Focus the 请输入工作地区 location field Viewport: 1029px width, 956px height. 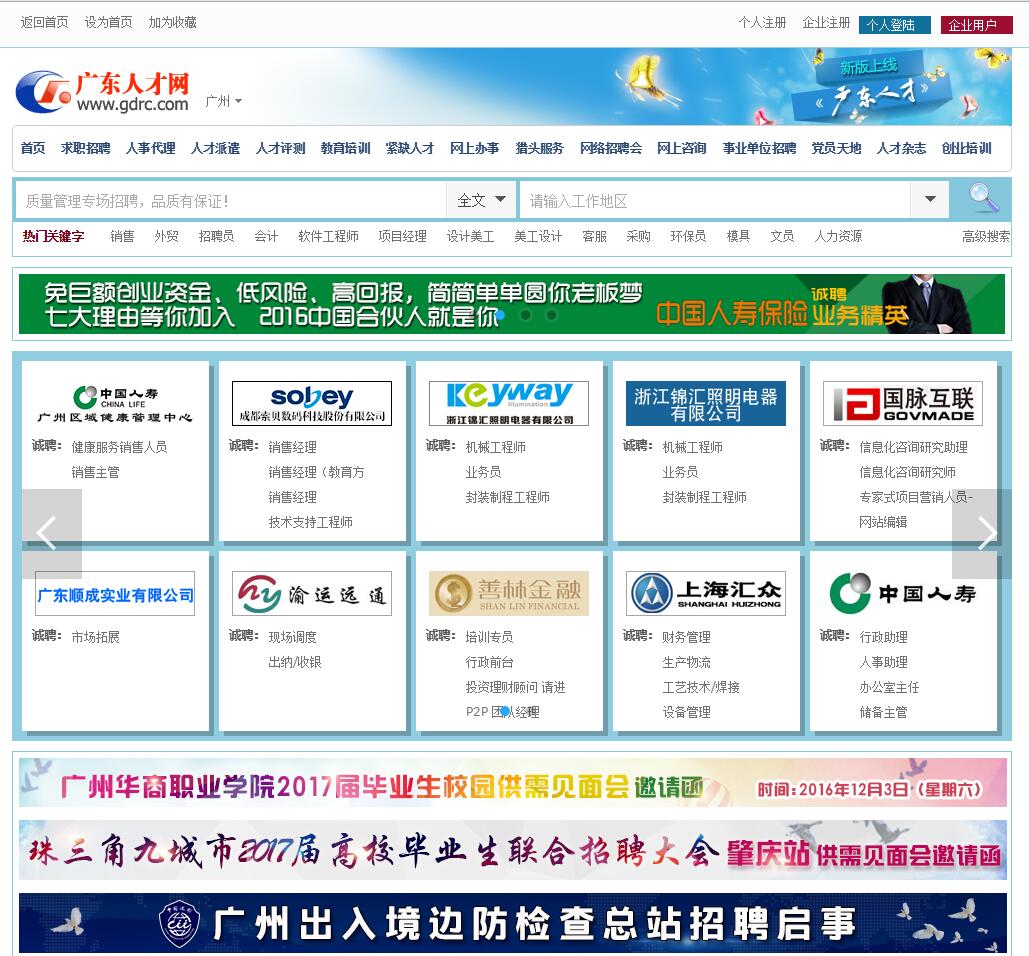[715, 200]
